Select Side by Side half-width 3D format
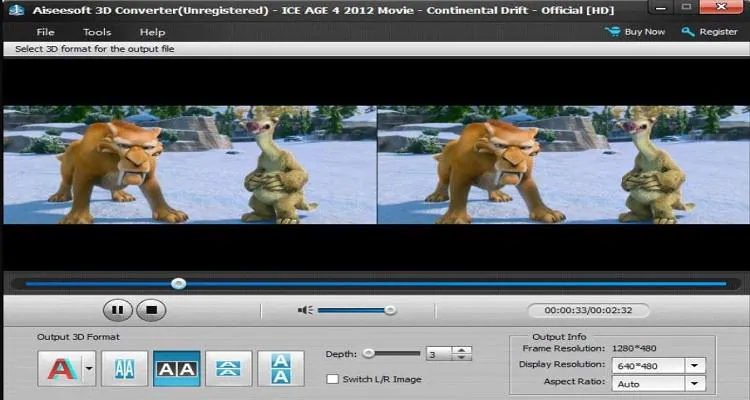Viewport: 750px width, 400px height. point(124,368)
